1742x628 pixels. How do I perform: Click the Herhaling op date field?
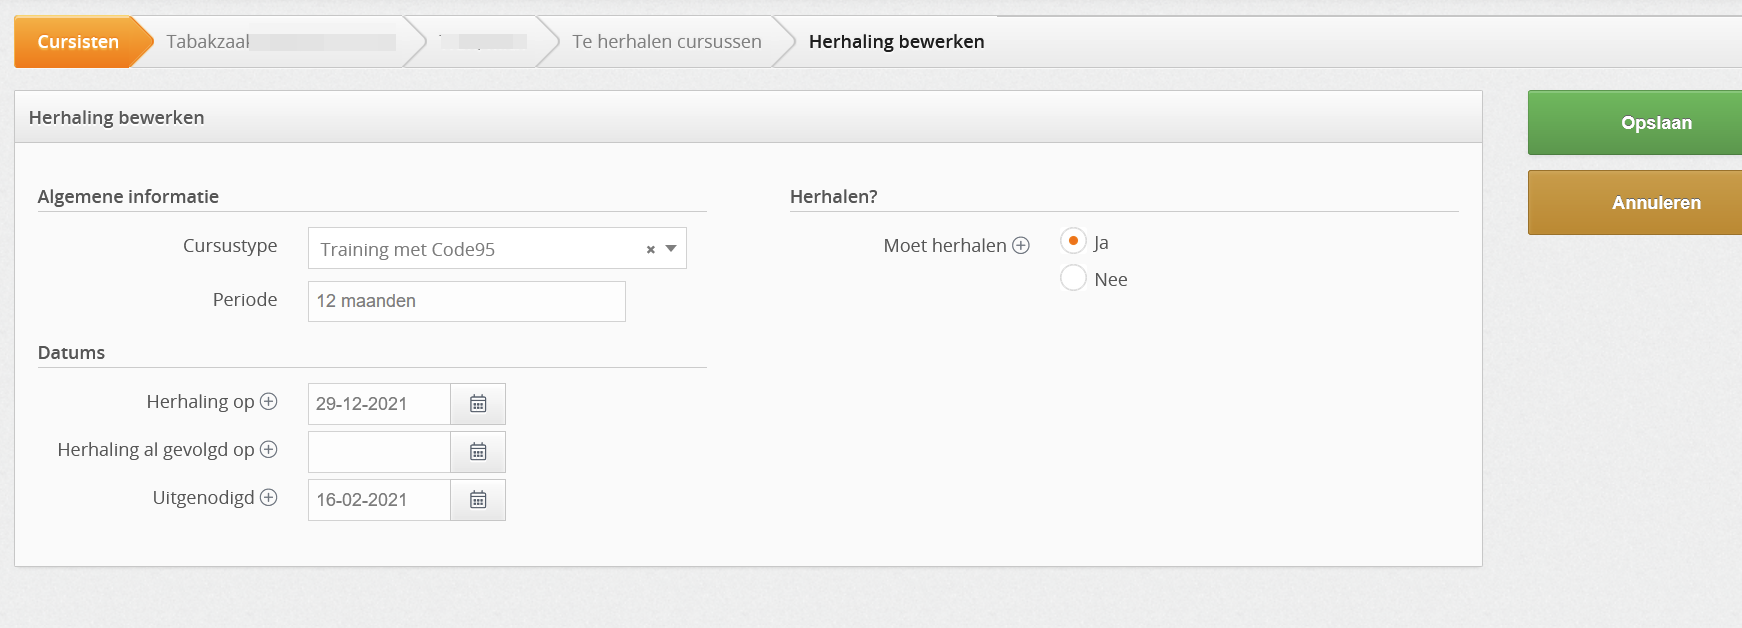point(379,404)
